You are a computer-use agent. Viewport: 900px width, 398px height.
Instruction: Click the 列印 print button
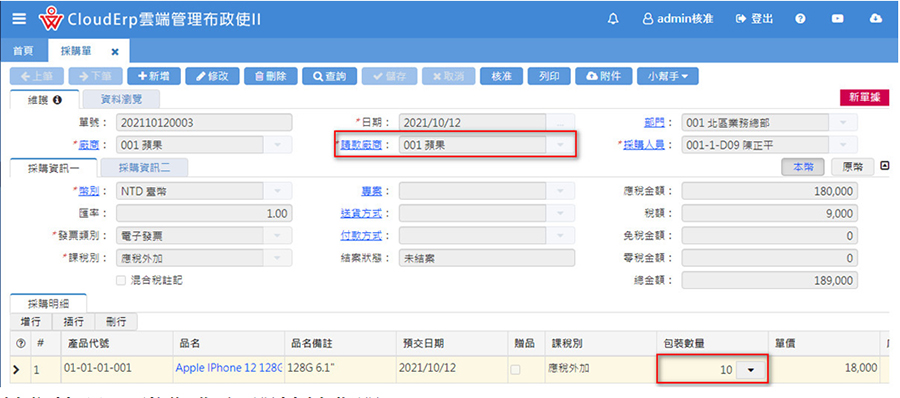(549, 76)
